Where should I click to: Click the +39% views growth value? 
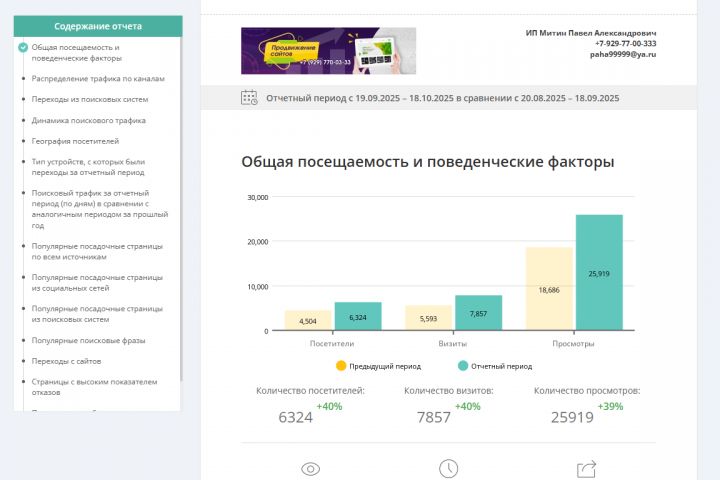[610, 407]
